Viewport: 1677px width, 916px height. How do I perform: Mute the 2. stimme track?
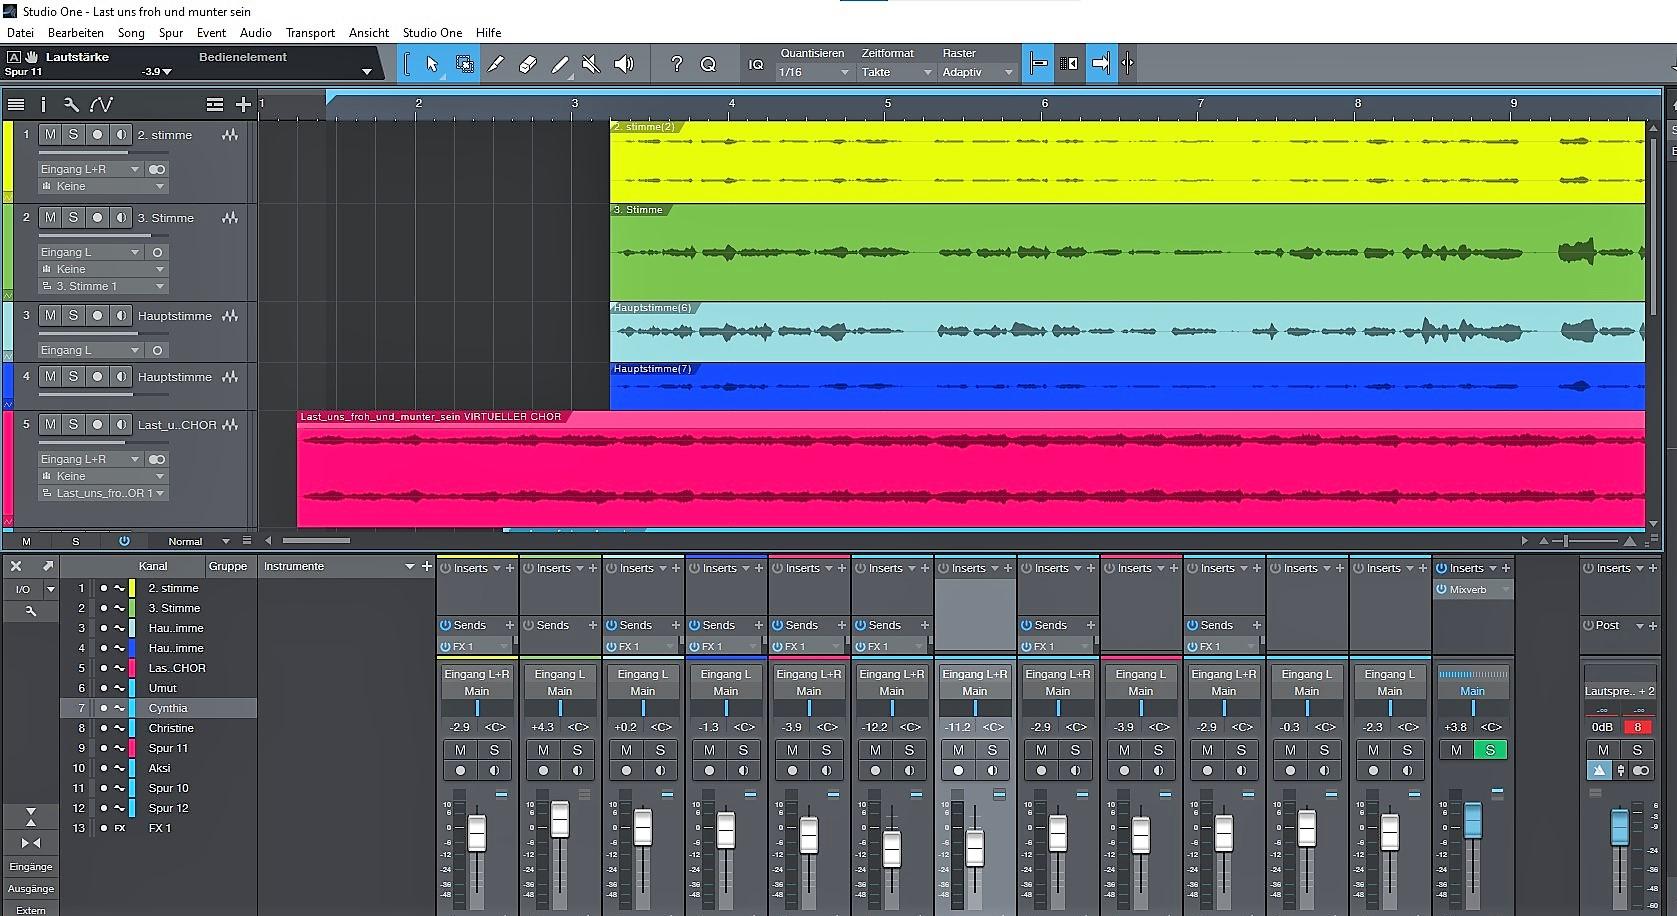(x=50, y=134)
